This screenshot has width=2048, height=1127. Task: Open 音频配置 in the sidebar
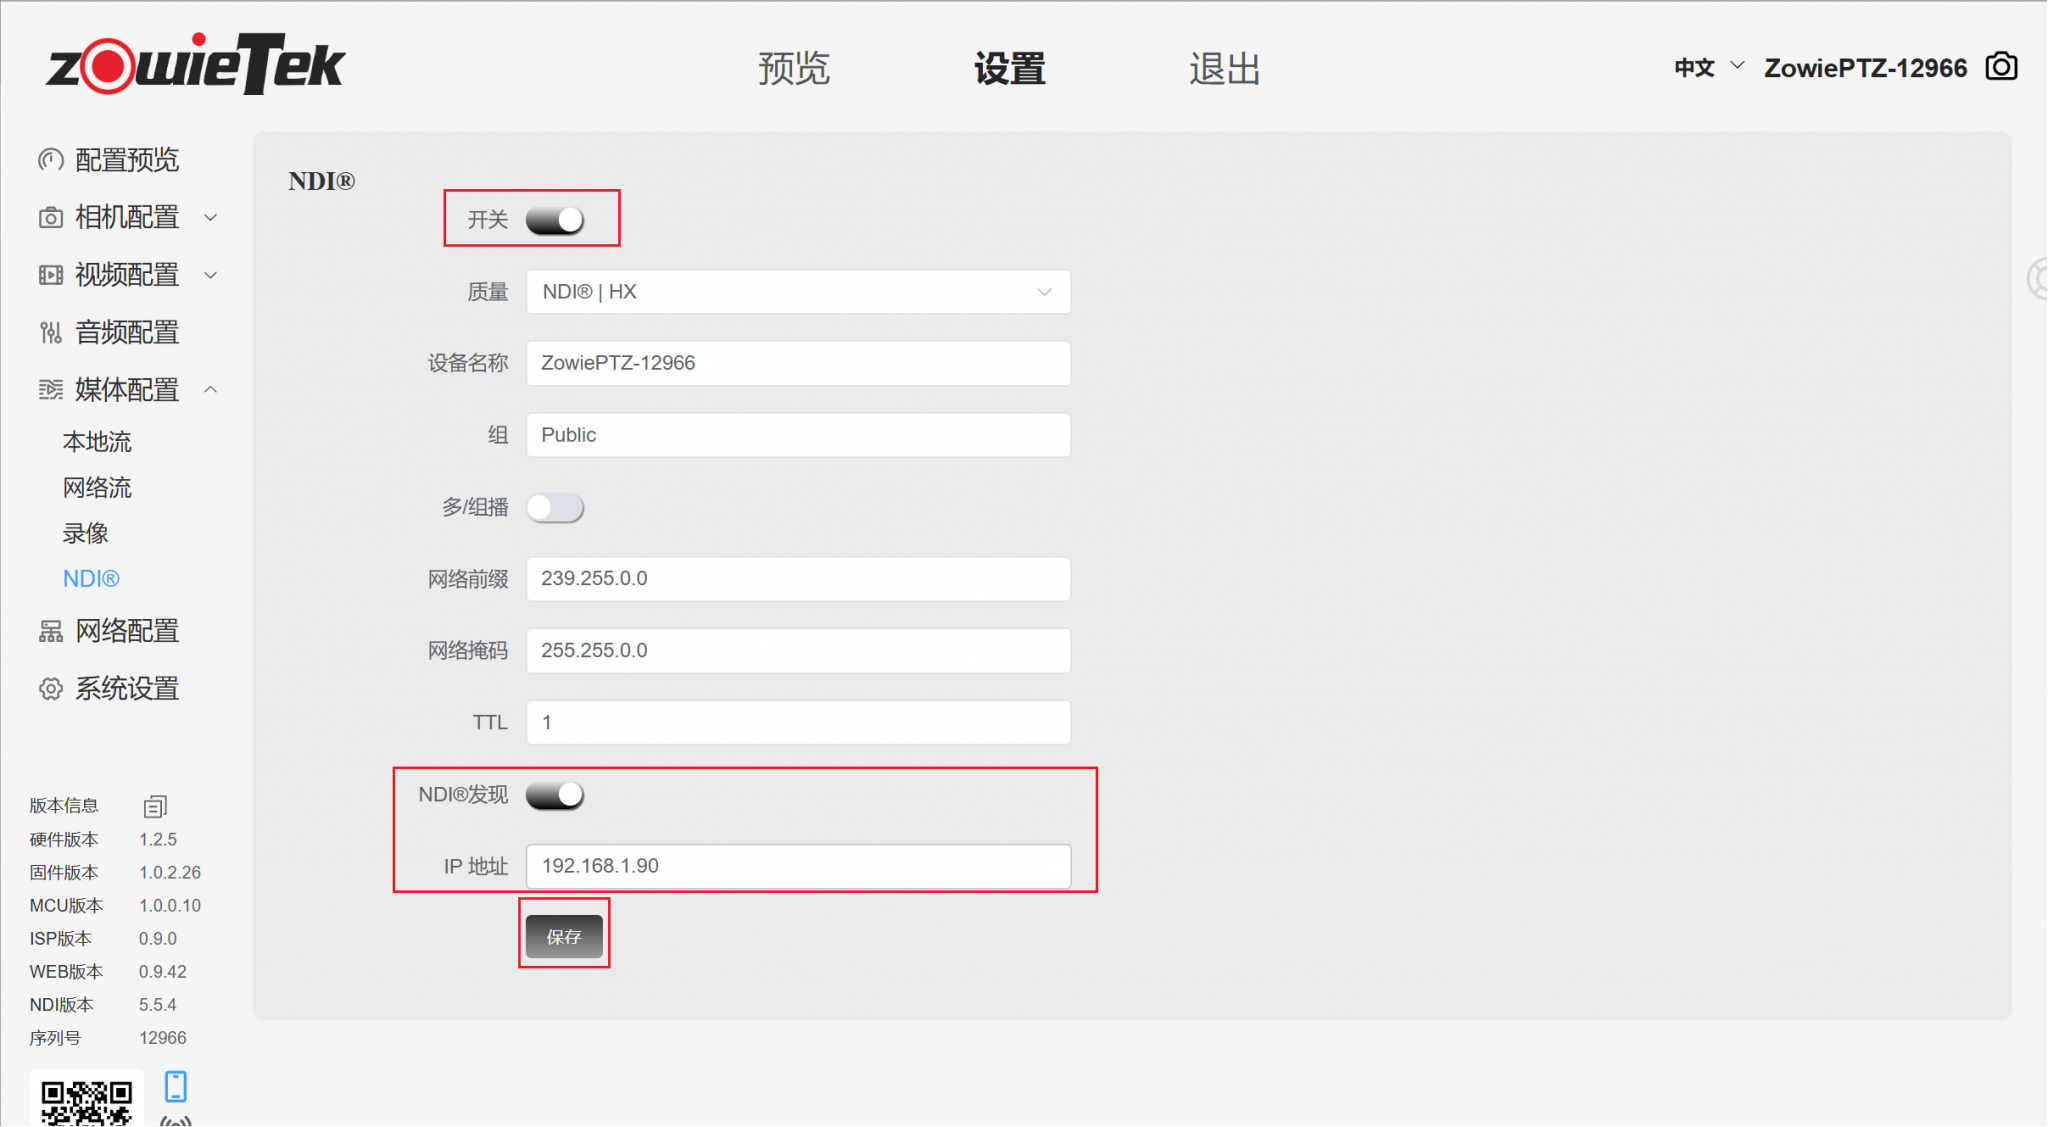pos(127,332)
